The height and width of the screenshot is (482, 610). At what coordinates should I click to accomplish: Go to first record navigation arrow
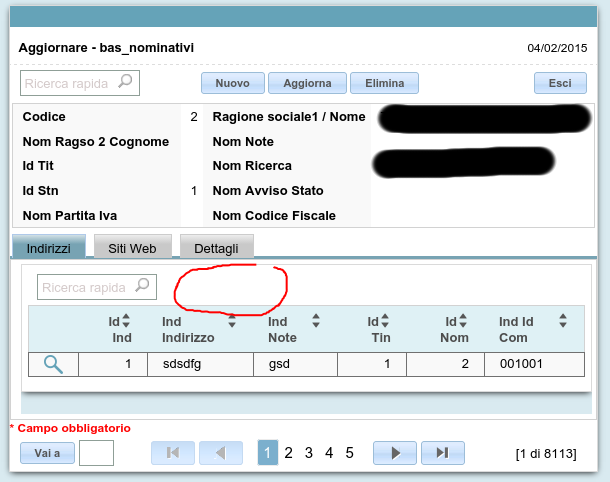coord(173,453)
